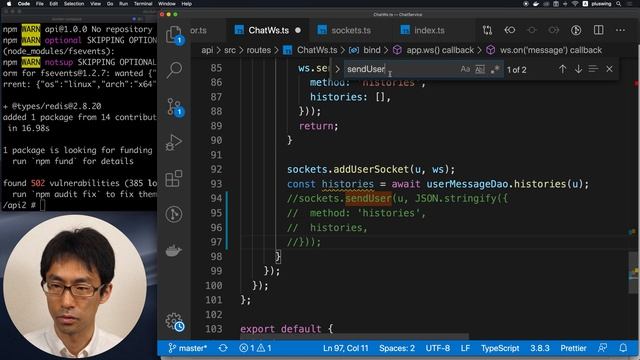Click the '1 of 2' match count
The height and width of the screenshot is (360, 640).
[516, 70]
